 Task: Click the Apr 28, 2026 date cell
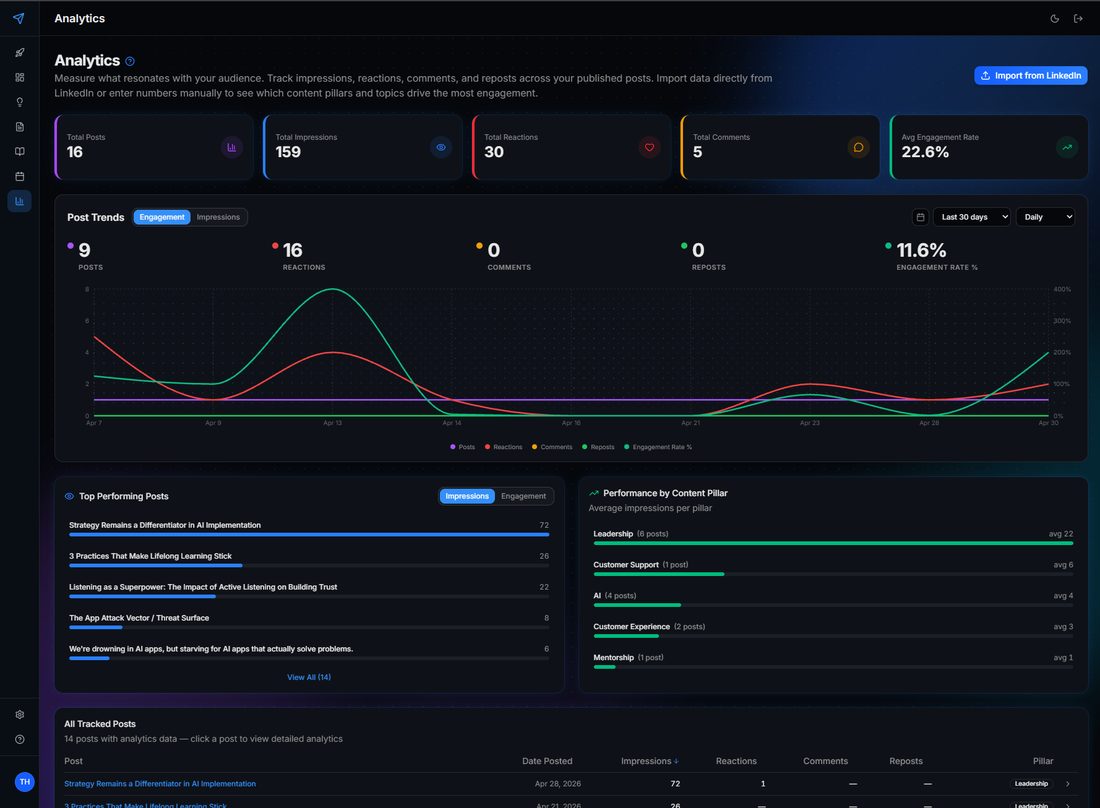(x=558, y=783)
